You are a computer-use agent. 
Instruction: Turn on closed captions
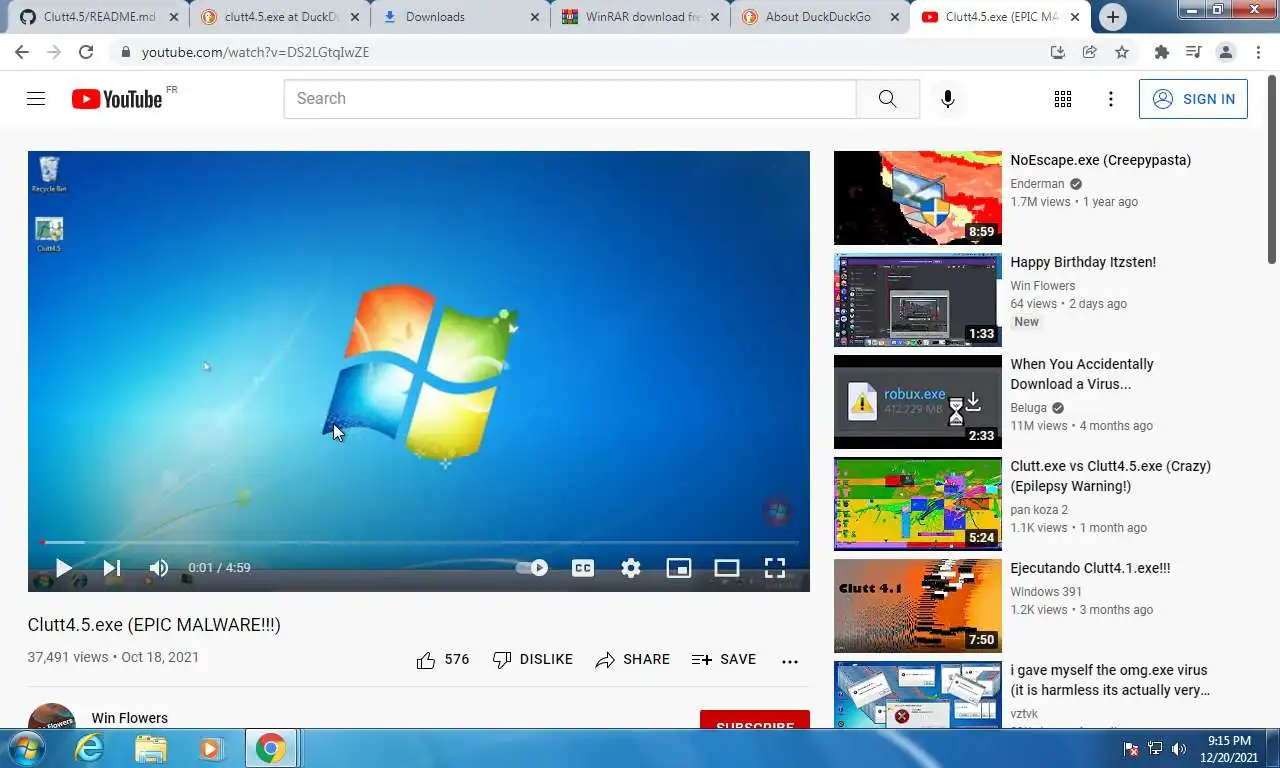[583, 568]
